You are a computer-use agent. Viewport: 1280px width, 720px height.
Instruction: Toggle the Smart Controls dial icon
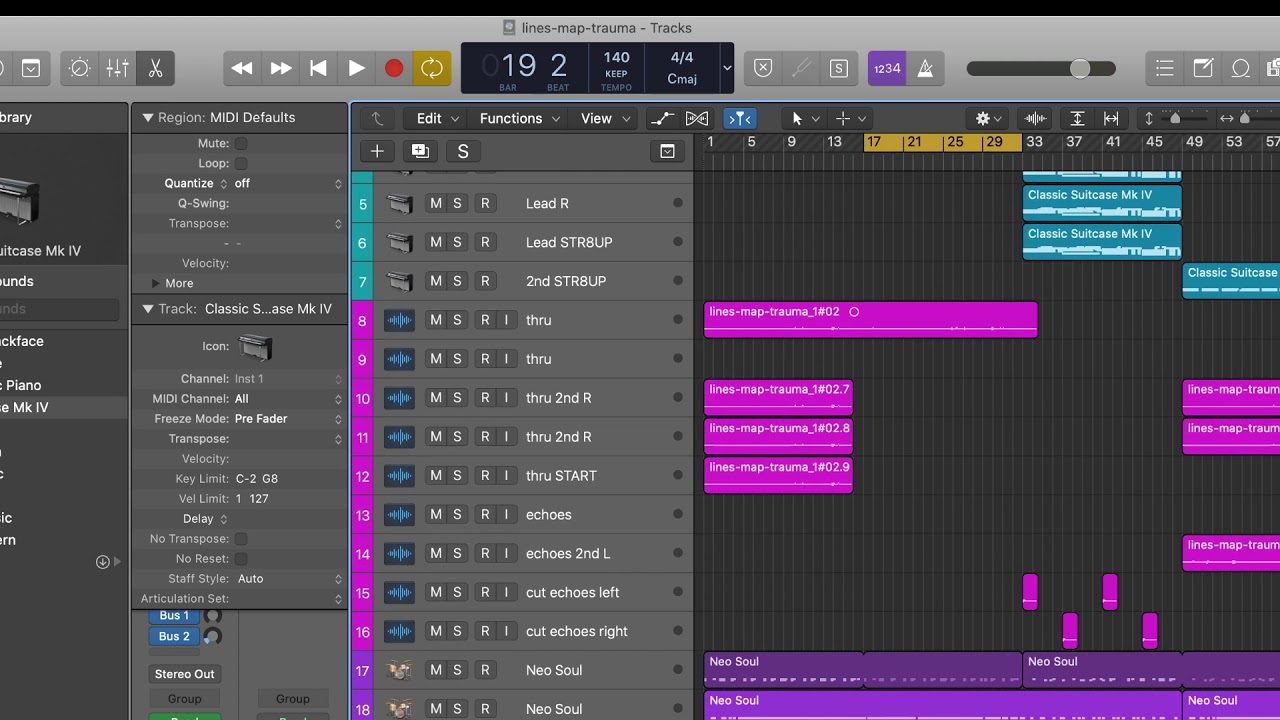point(79,68)
